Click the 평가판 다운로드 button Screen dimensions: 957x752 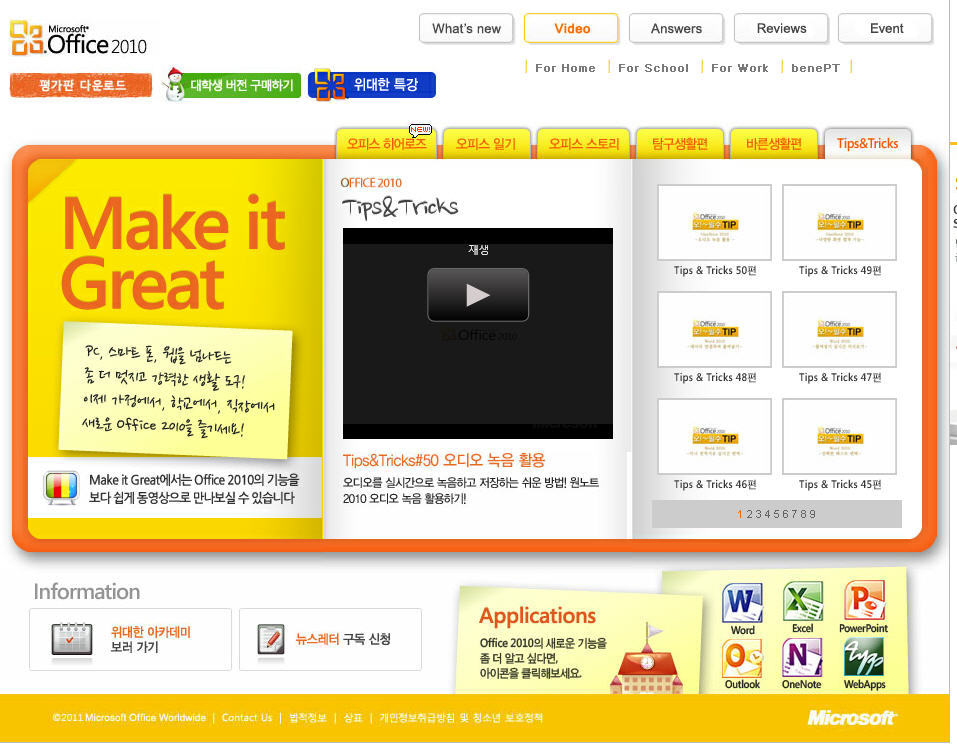tap(81, 85)
